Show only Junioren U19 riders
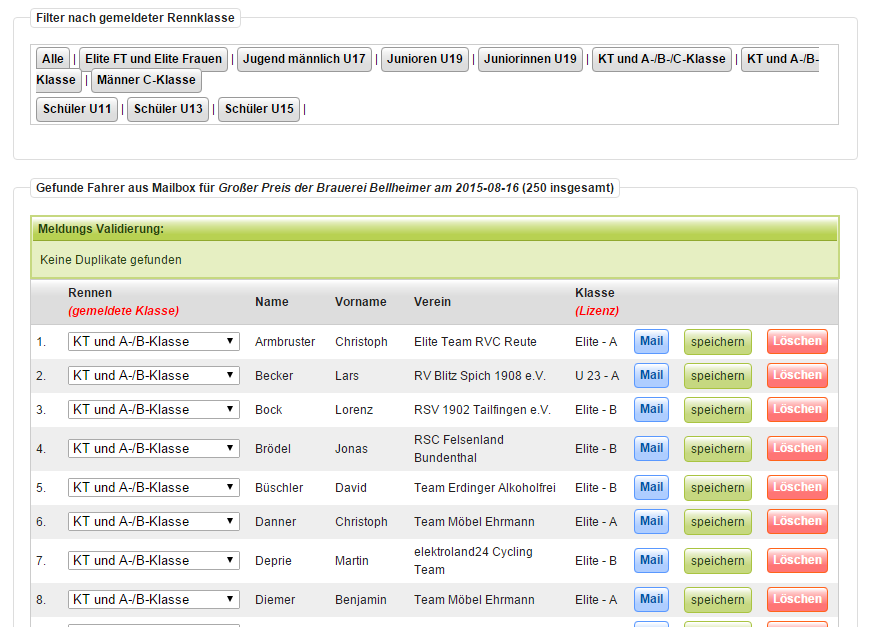Image resolution: width=873 pixels, height=627 pixels. pos(424,59)
